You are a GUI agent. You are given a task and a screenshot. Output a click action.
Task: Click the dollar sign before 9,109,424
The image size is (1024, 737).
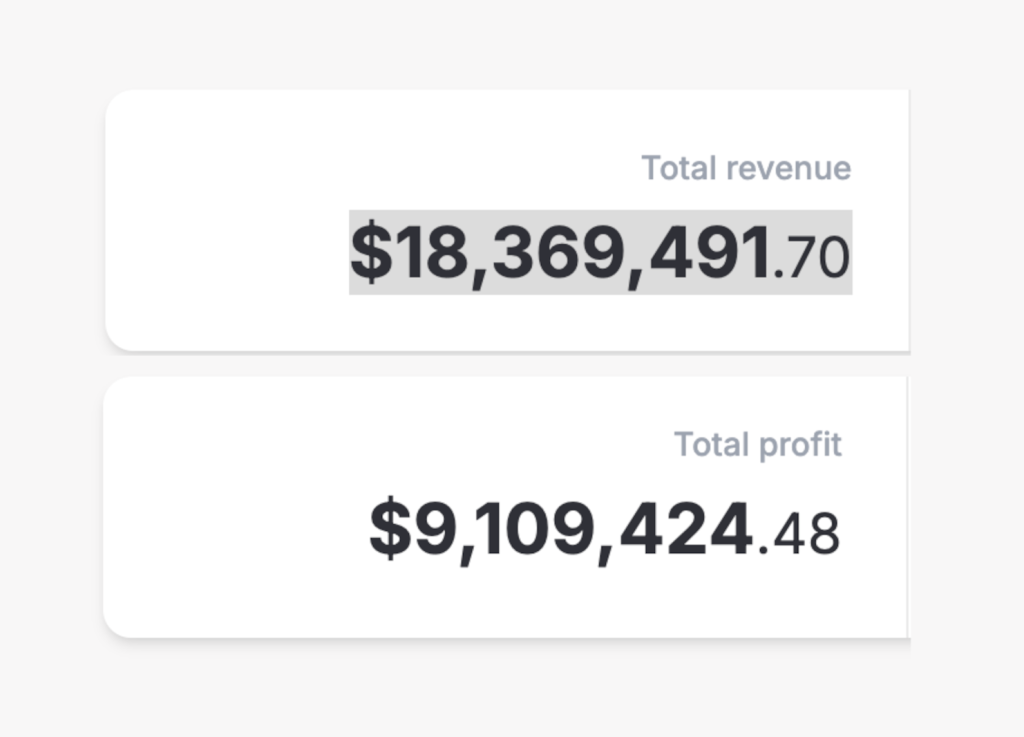pyautogui.click(x=390, y=530)
